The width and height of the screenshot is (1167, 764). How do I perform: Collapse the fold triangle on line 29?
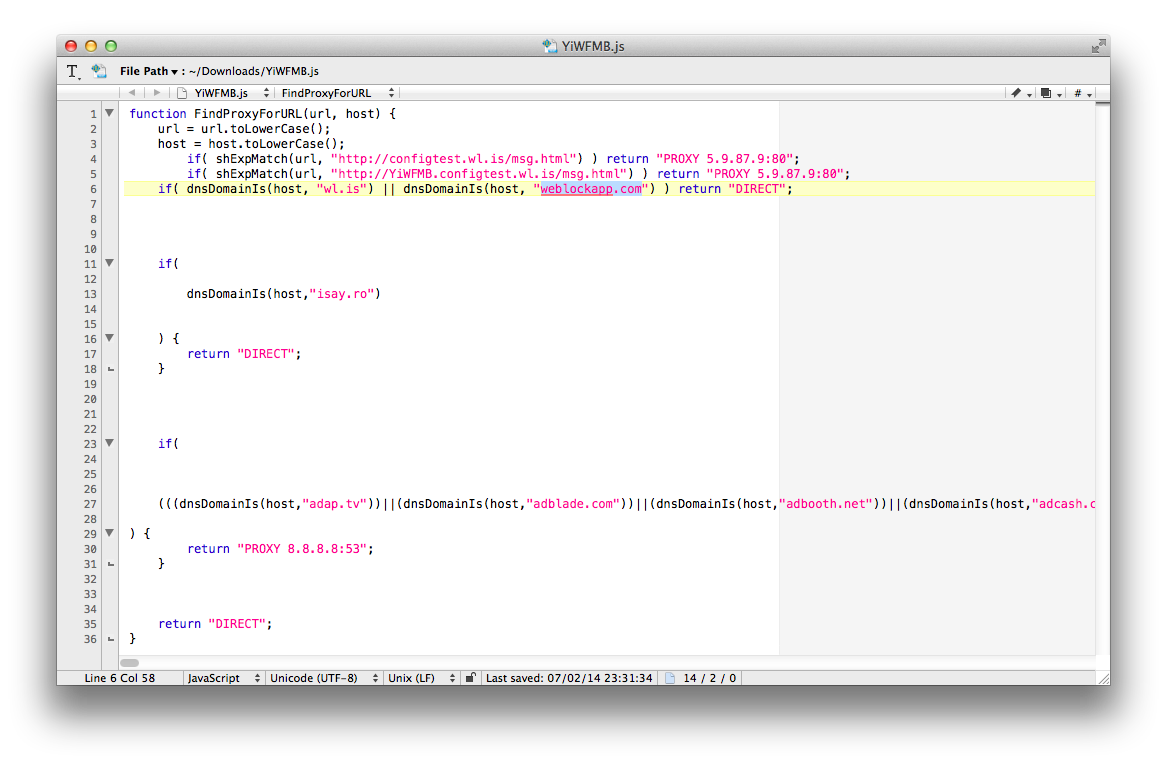(109, 533)
